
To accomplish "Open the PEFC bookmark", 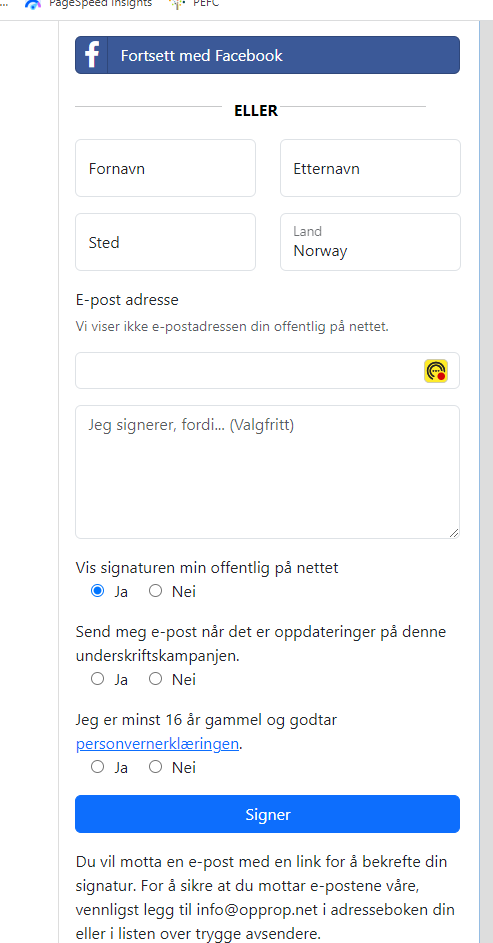I will [194, 4].
